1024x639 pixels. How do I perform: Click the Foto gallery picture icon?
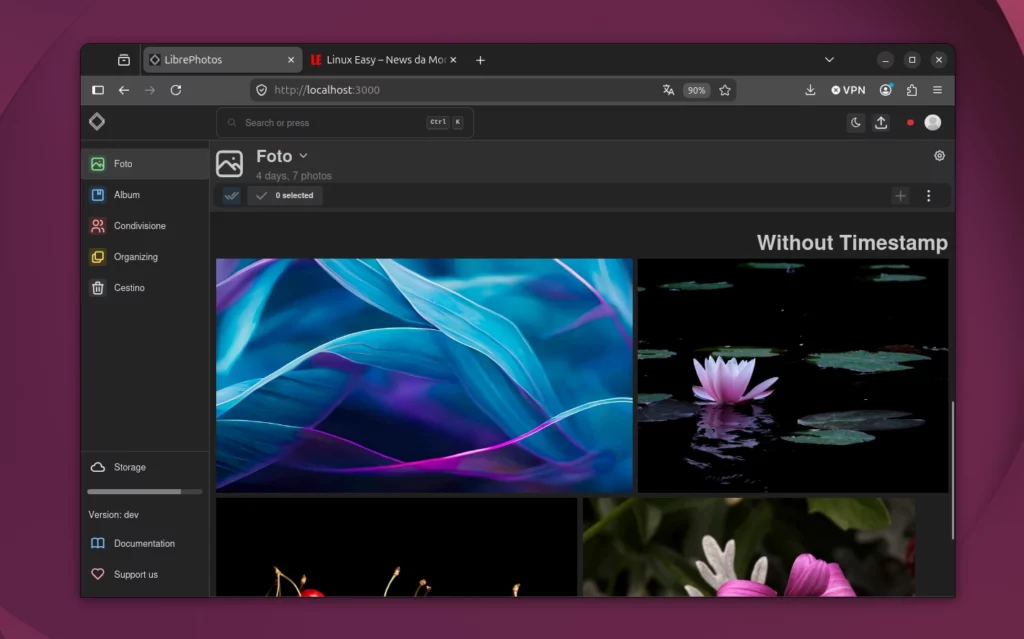pyautogui.click(x=229, y=163)
